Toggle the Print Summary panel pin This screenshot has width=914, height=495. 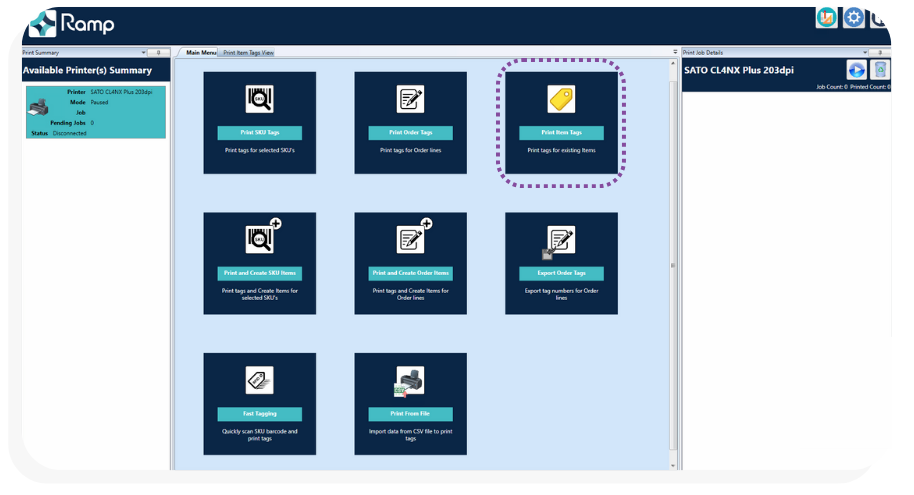pyautogui.click(x=159, y=52)
